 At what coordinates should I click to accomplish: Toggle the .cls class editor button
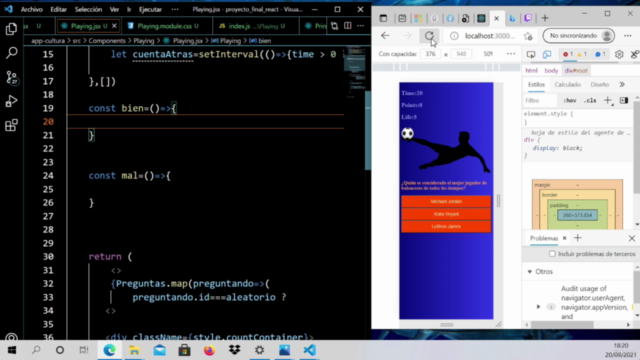590,100
